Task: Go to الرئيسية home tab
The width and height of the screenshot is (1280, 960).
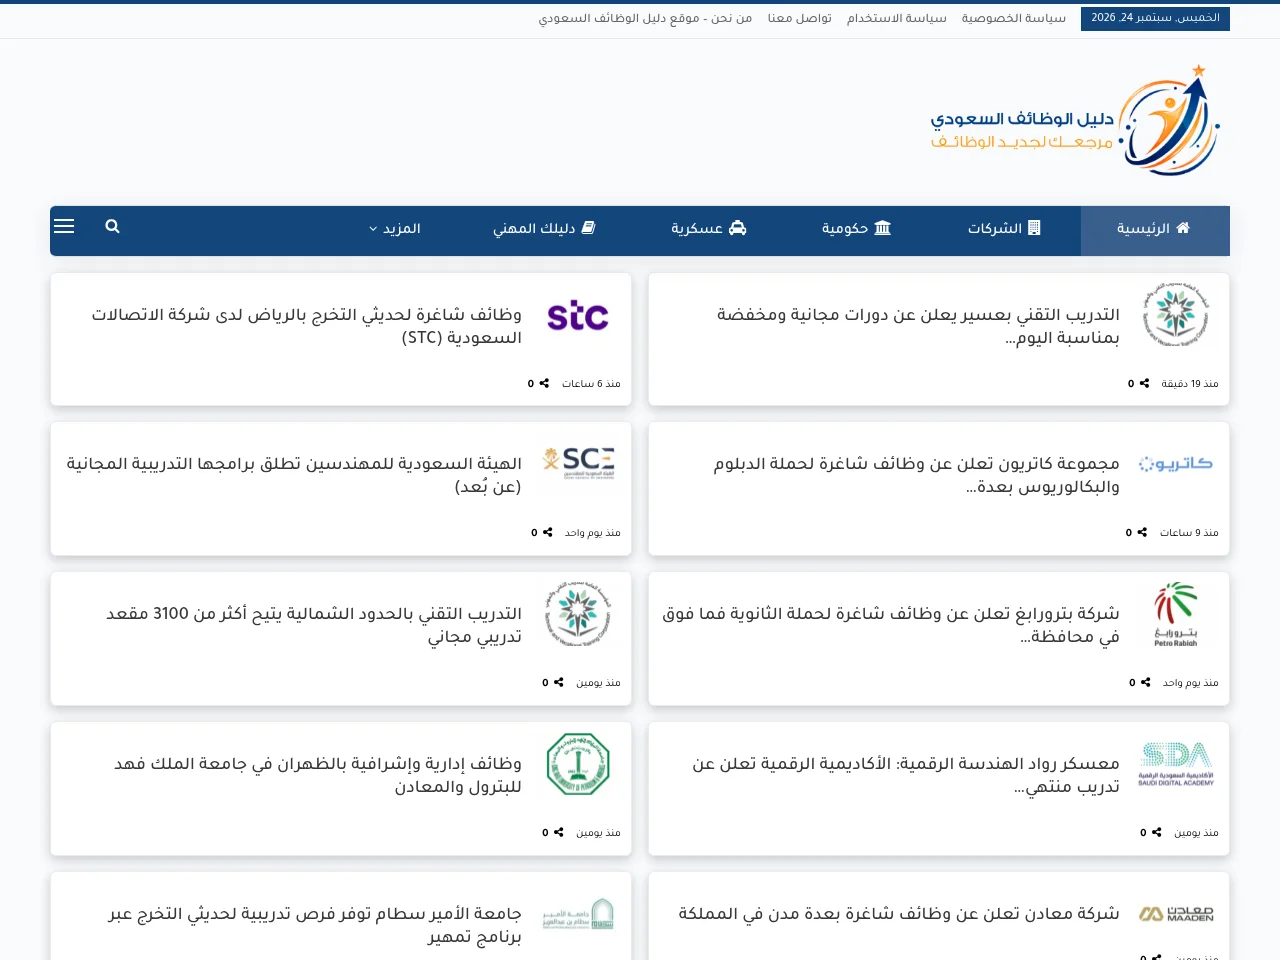Action: tap(1155, 231)
